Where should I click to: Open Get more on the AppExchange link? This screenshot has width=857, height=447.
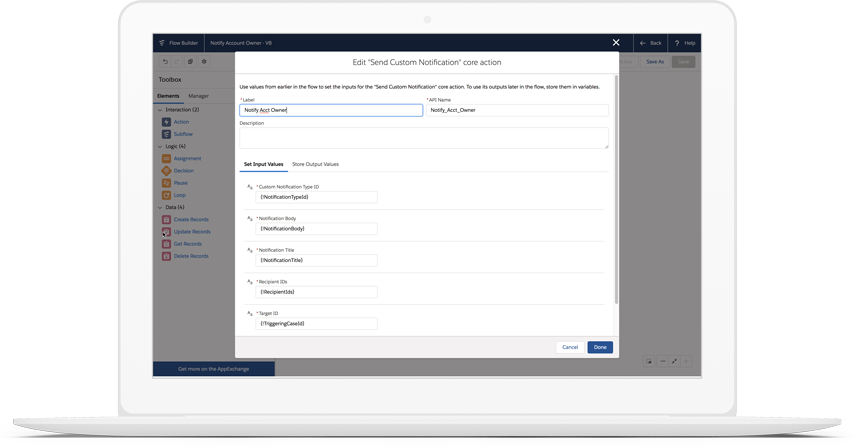[x=214, y=369]
